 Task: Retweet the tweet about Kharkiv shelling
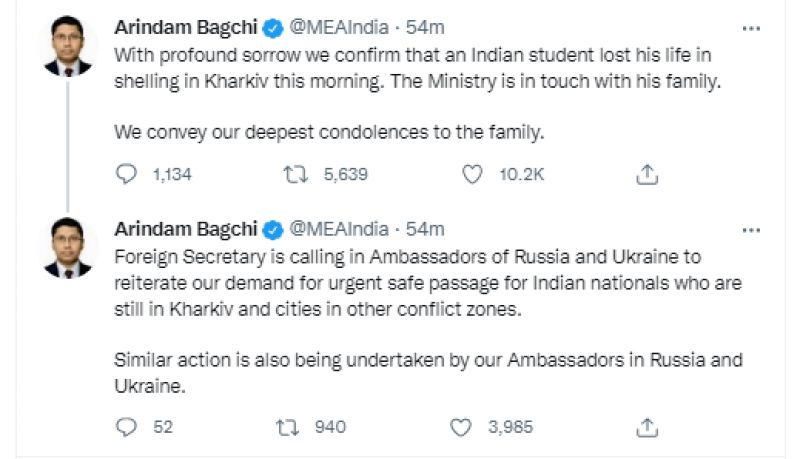point(296,175)
